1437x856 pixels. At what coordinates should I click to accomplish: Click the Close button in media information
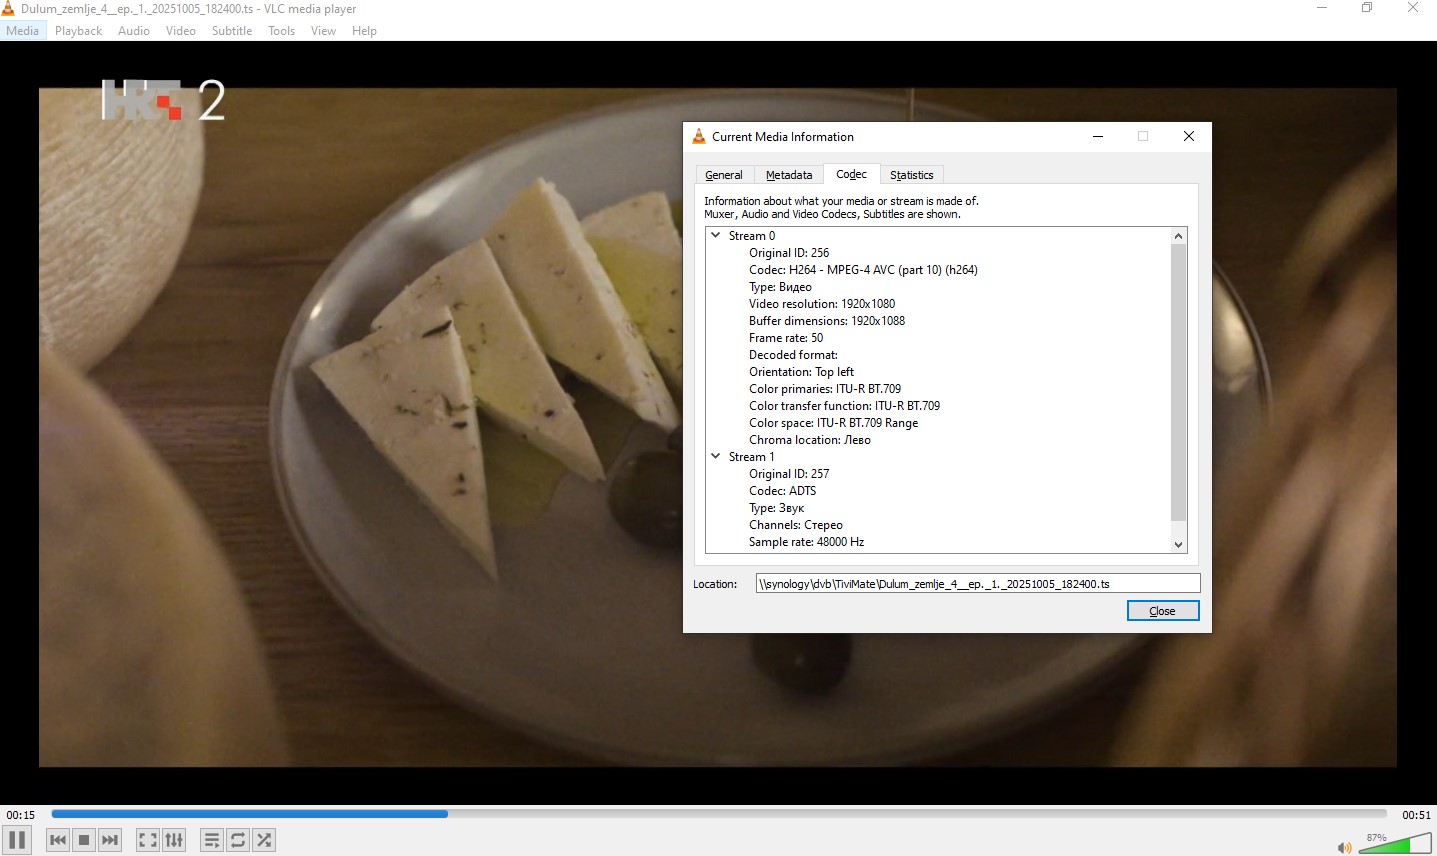tap(1163, 611)
